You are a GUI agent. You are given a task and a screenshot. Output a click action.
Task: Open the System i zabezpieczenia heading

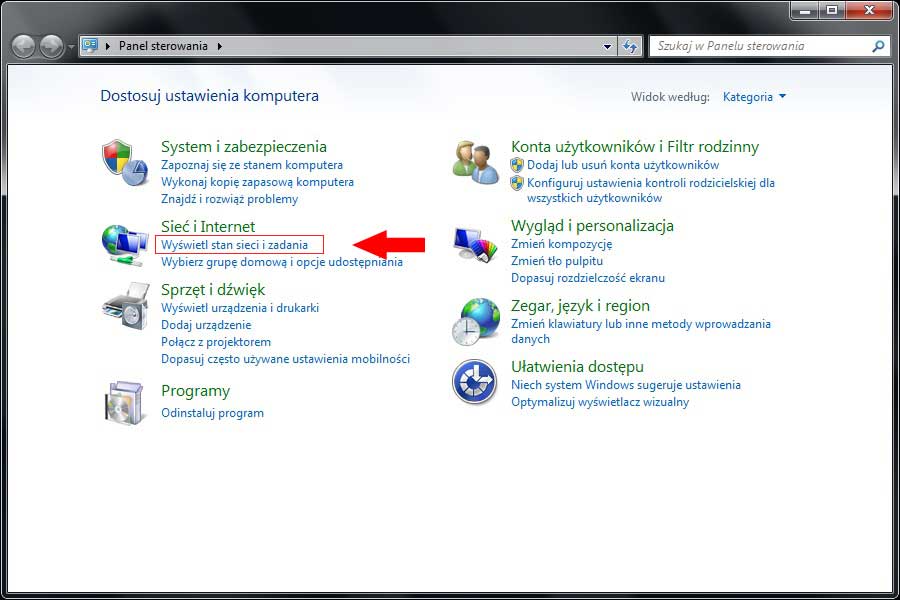[243, 147]
